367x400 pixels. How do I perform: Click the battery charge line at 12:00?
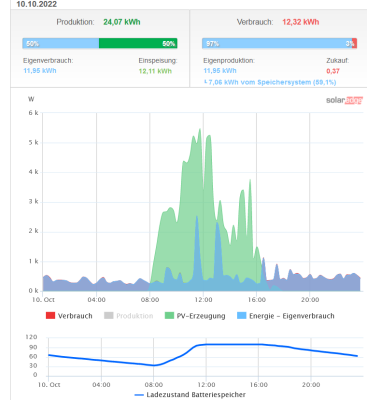(x=206, y=344)
